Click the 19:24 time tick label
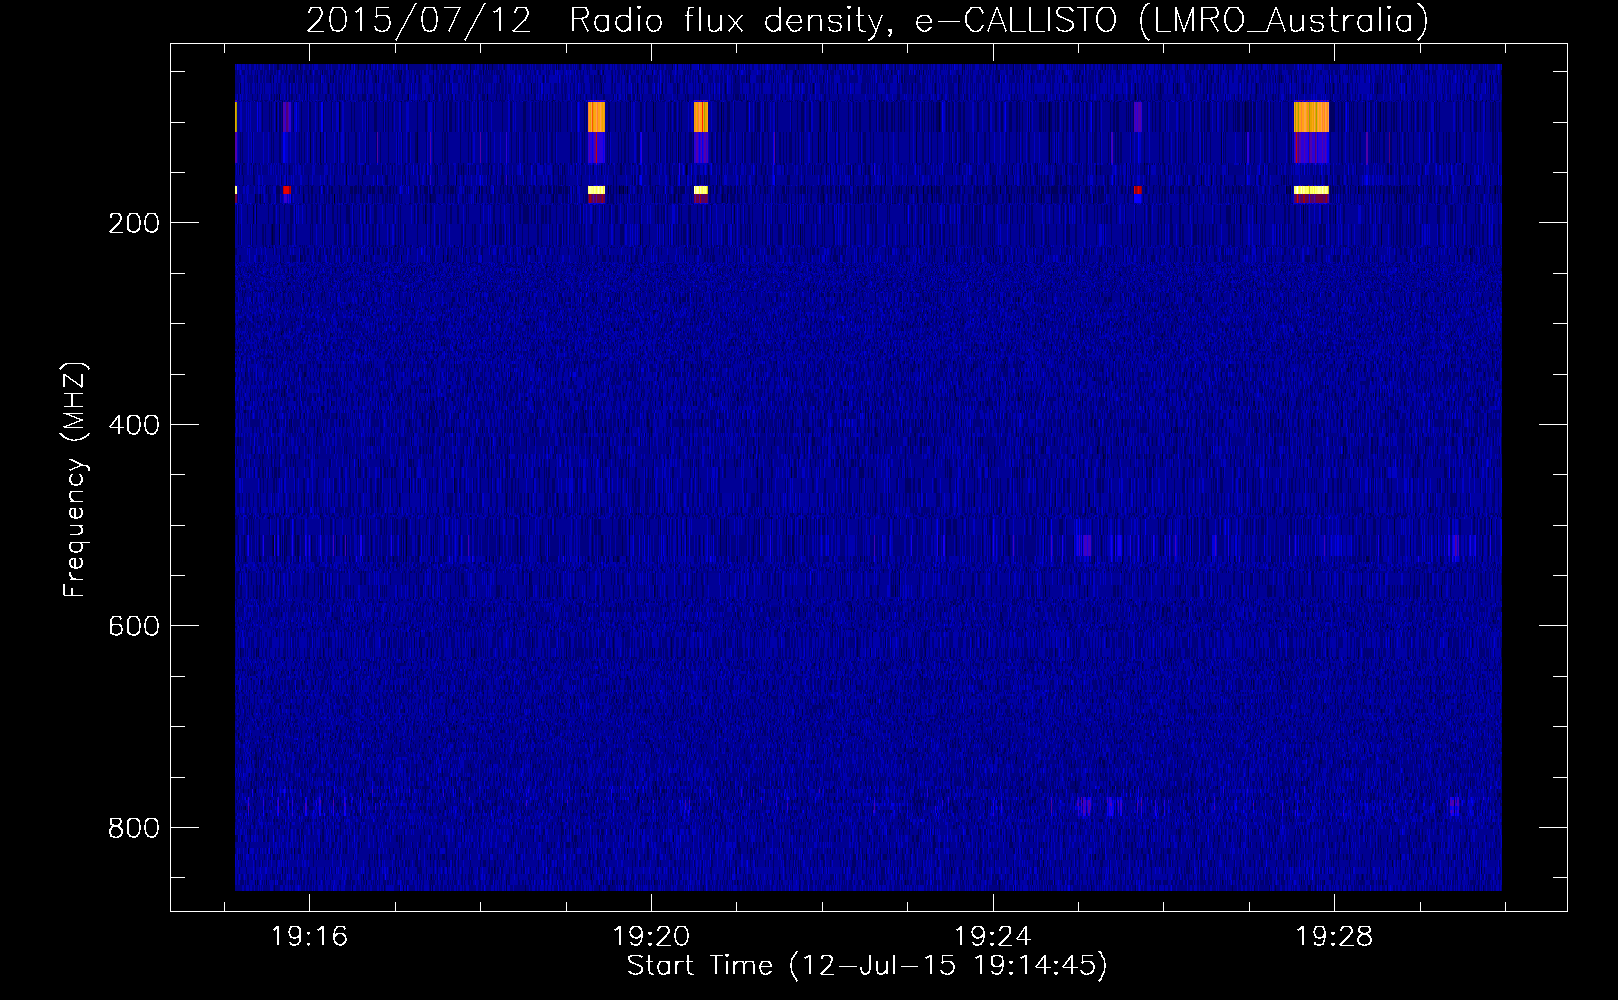This screenshot has width=1618, height=1000. [x=993, y=936]
